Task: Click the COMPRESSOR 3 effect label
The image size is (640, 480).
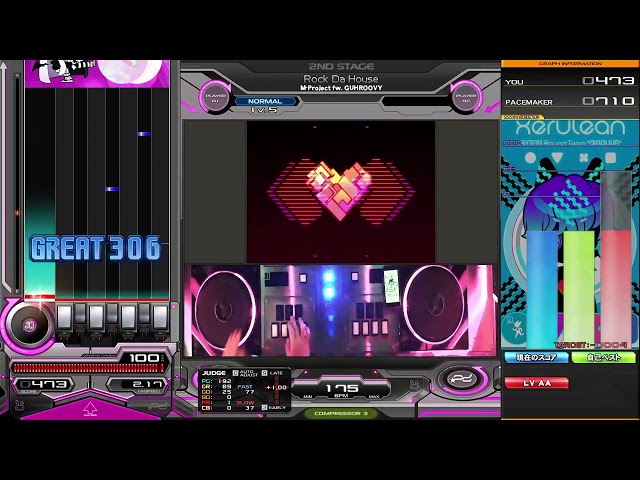Action: point(341,413)
